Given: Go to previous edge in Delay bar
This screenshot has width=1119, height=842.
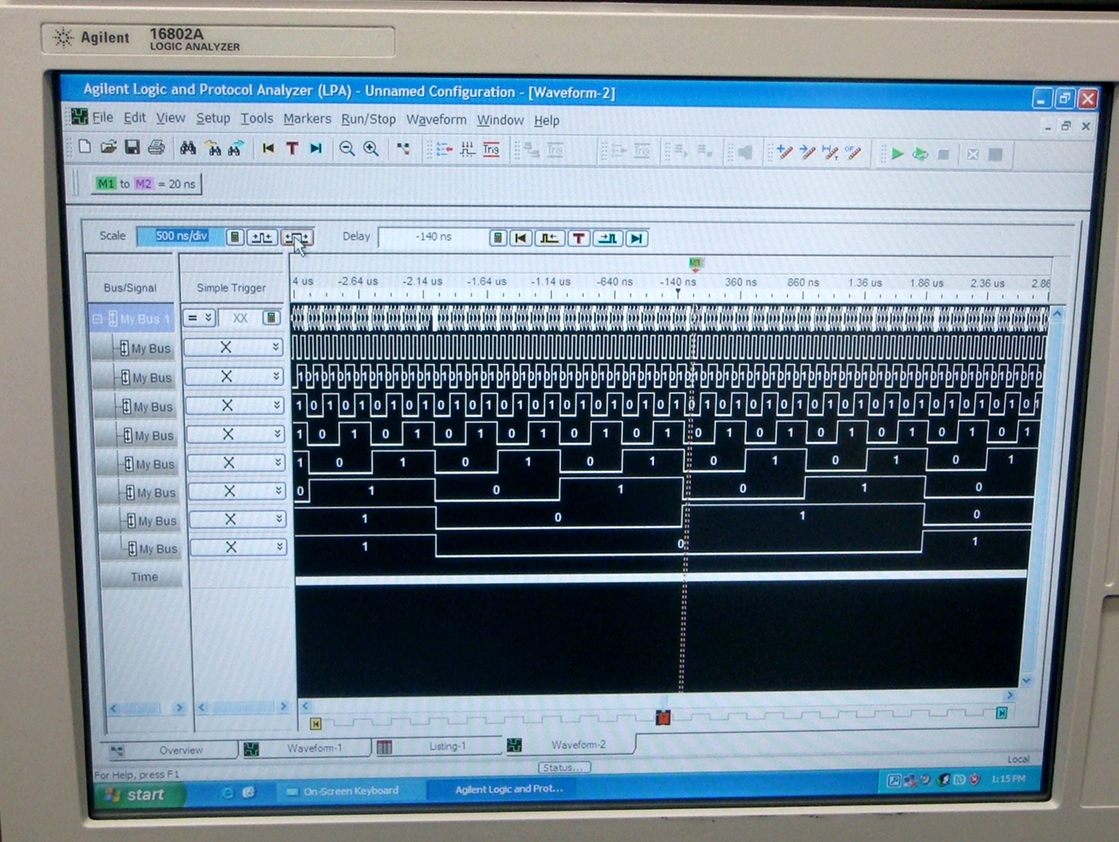Looking at the screenshot, I should pyautogui.click(x=549, y=238).
